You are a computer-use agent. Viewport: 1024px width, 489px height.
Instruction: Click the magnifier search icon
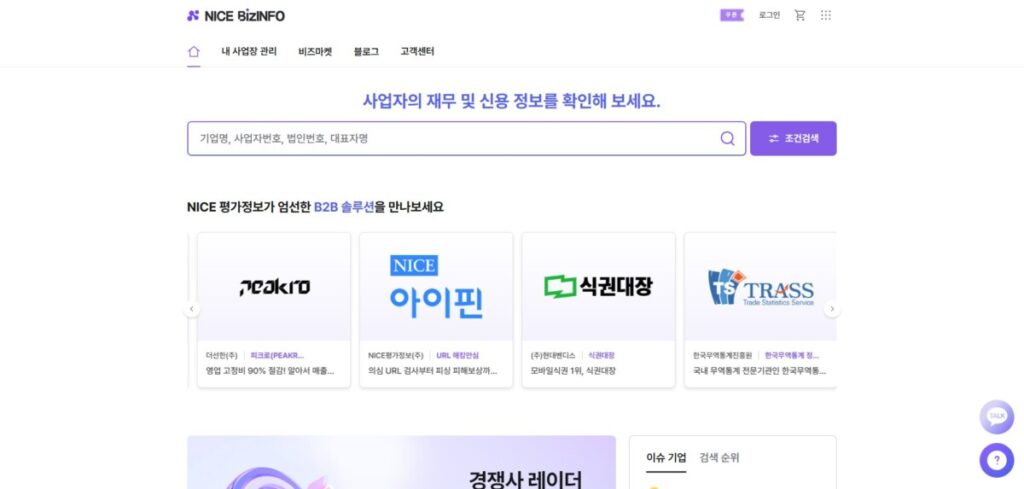[x=728, y=138]
